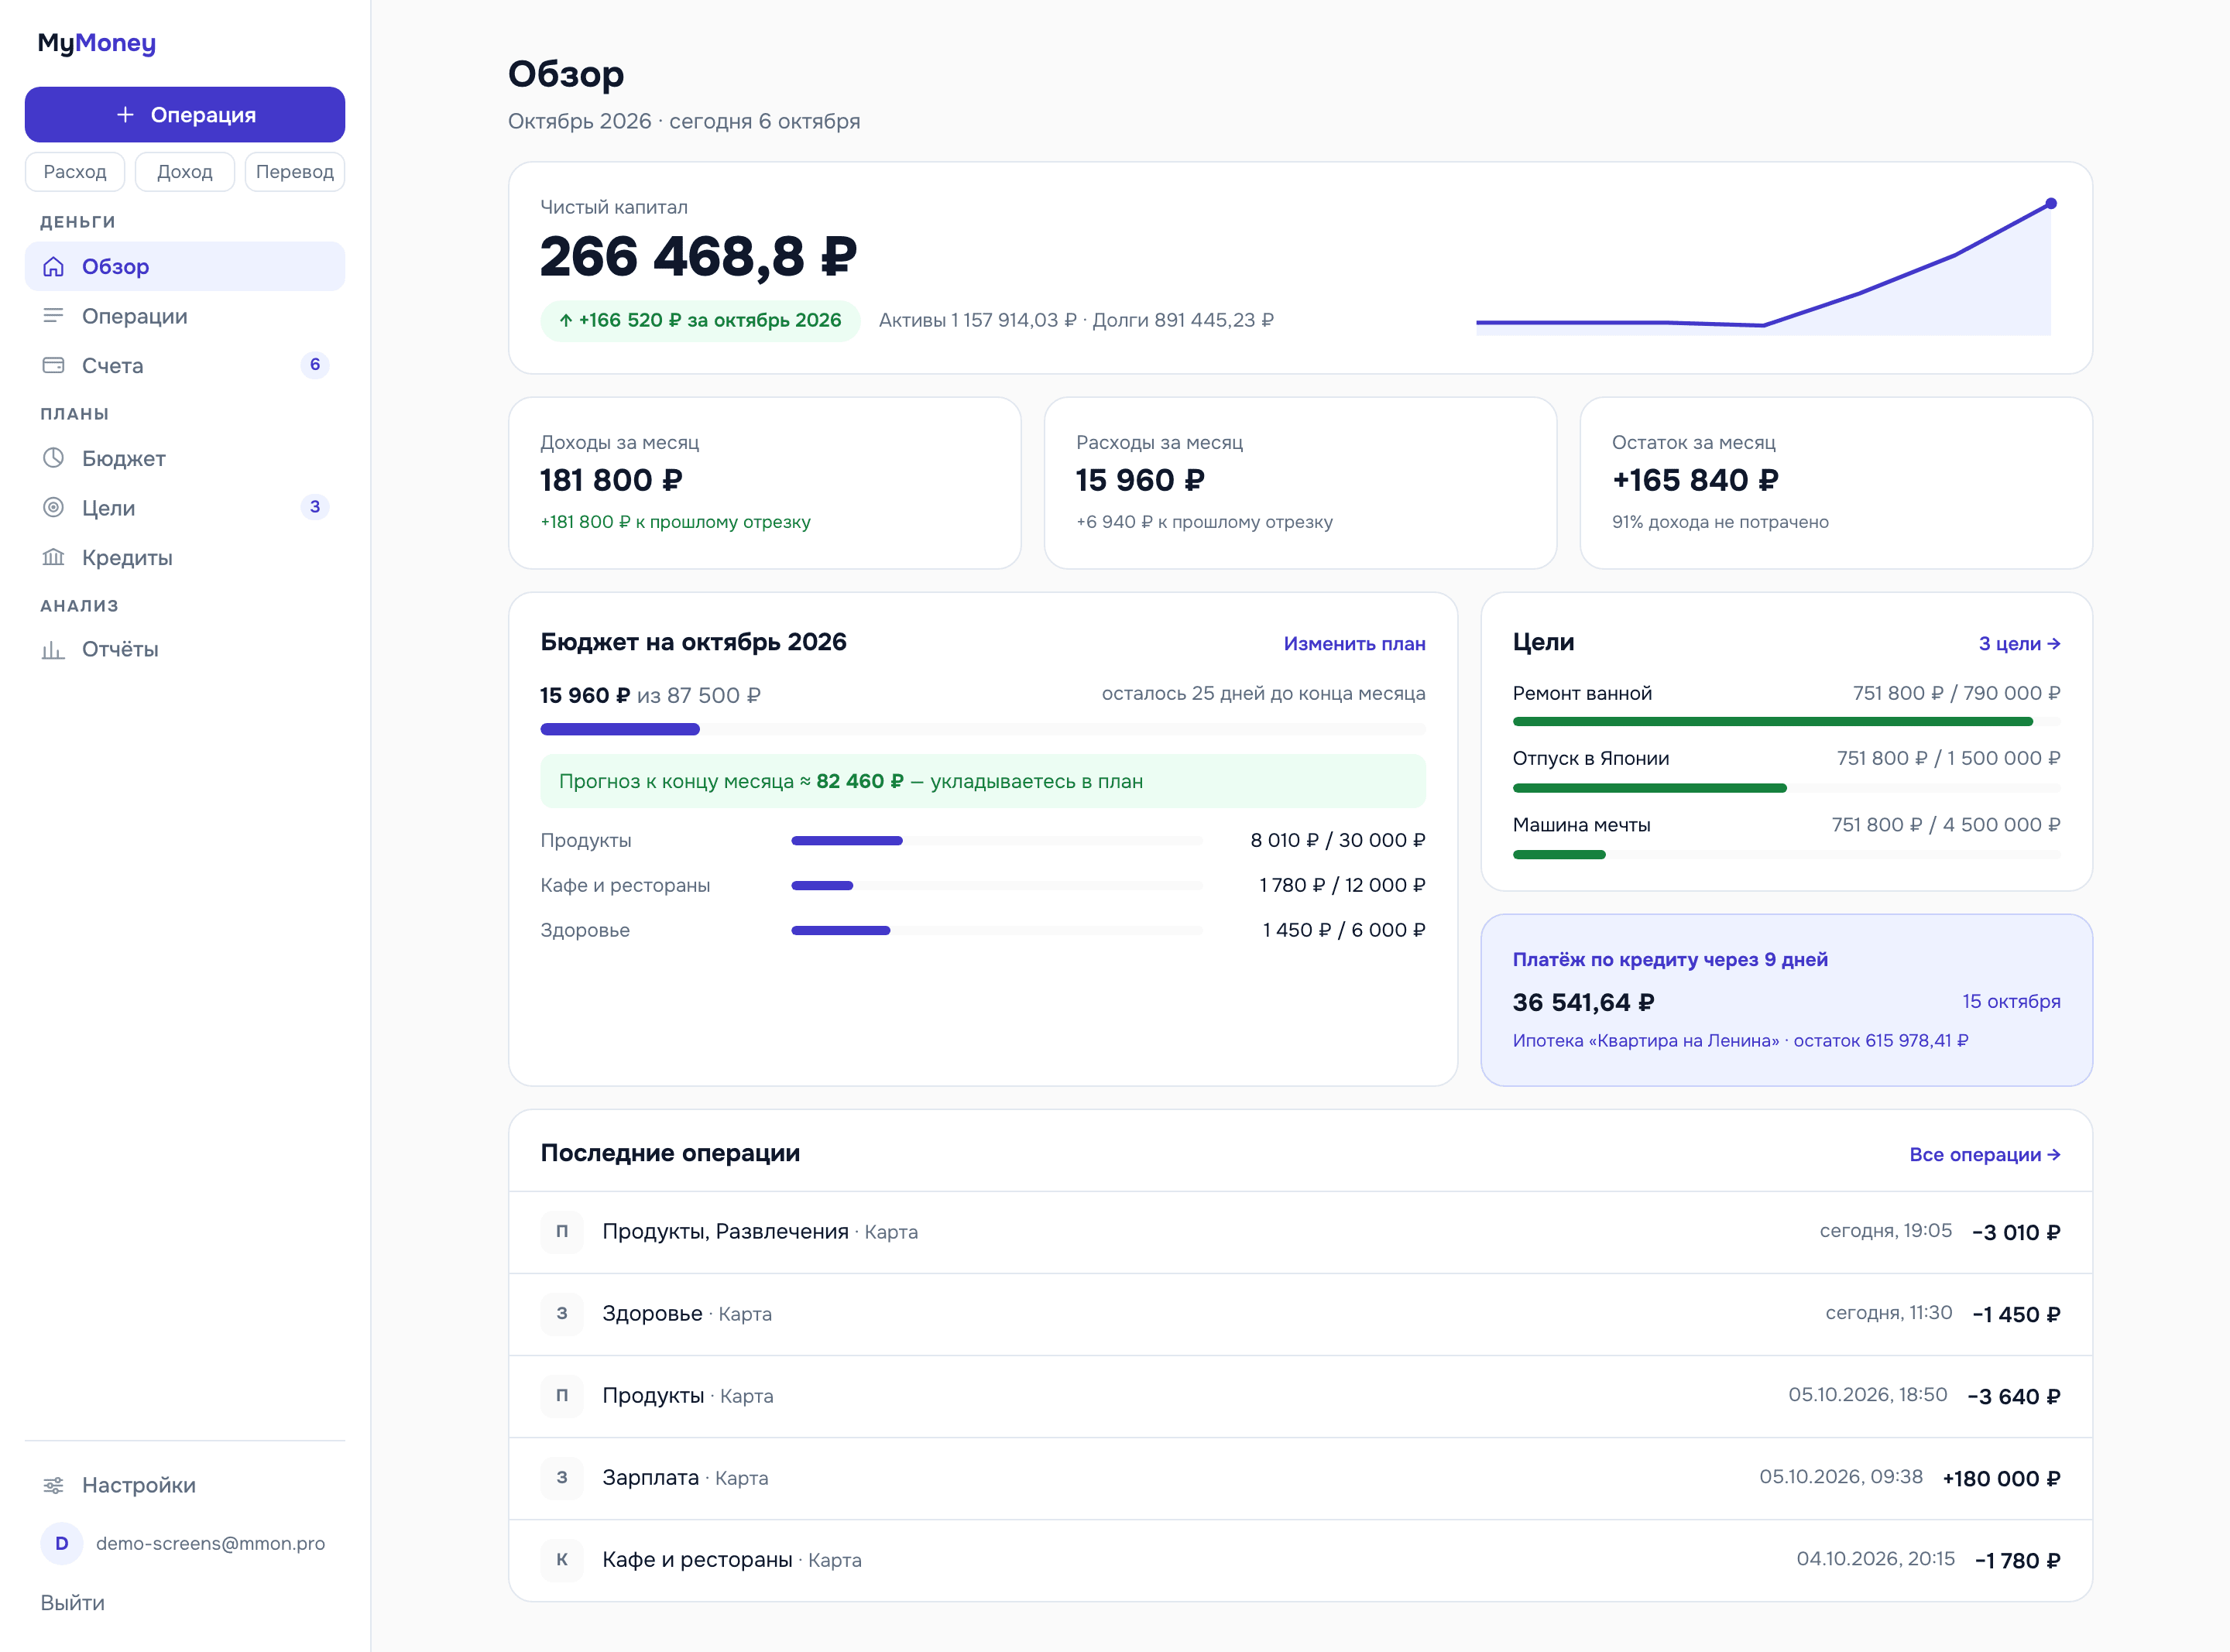Click the З icon of Зарплата operation
2230x1652 pixels.
(x=562, y=1478)
